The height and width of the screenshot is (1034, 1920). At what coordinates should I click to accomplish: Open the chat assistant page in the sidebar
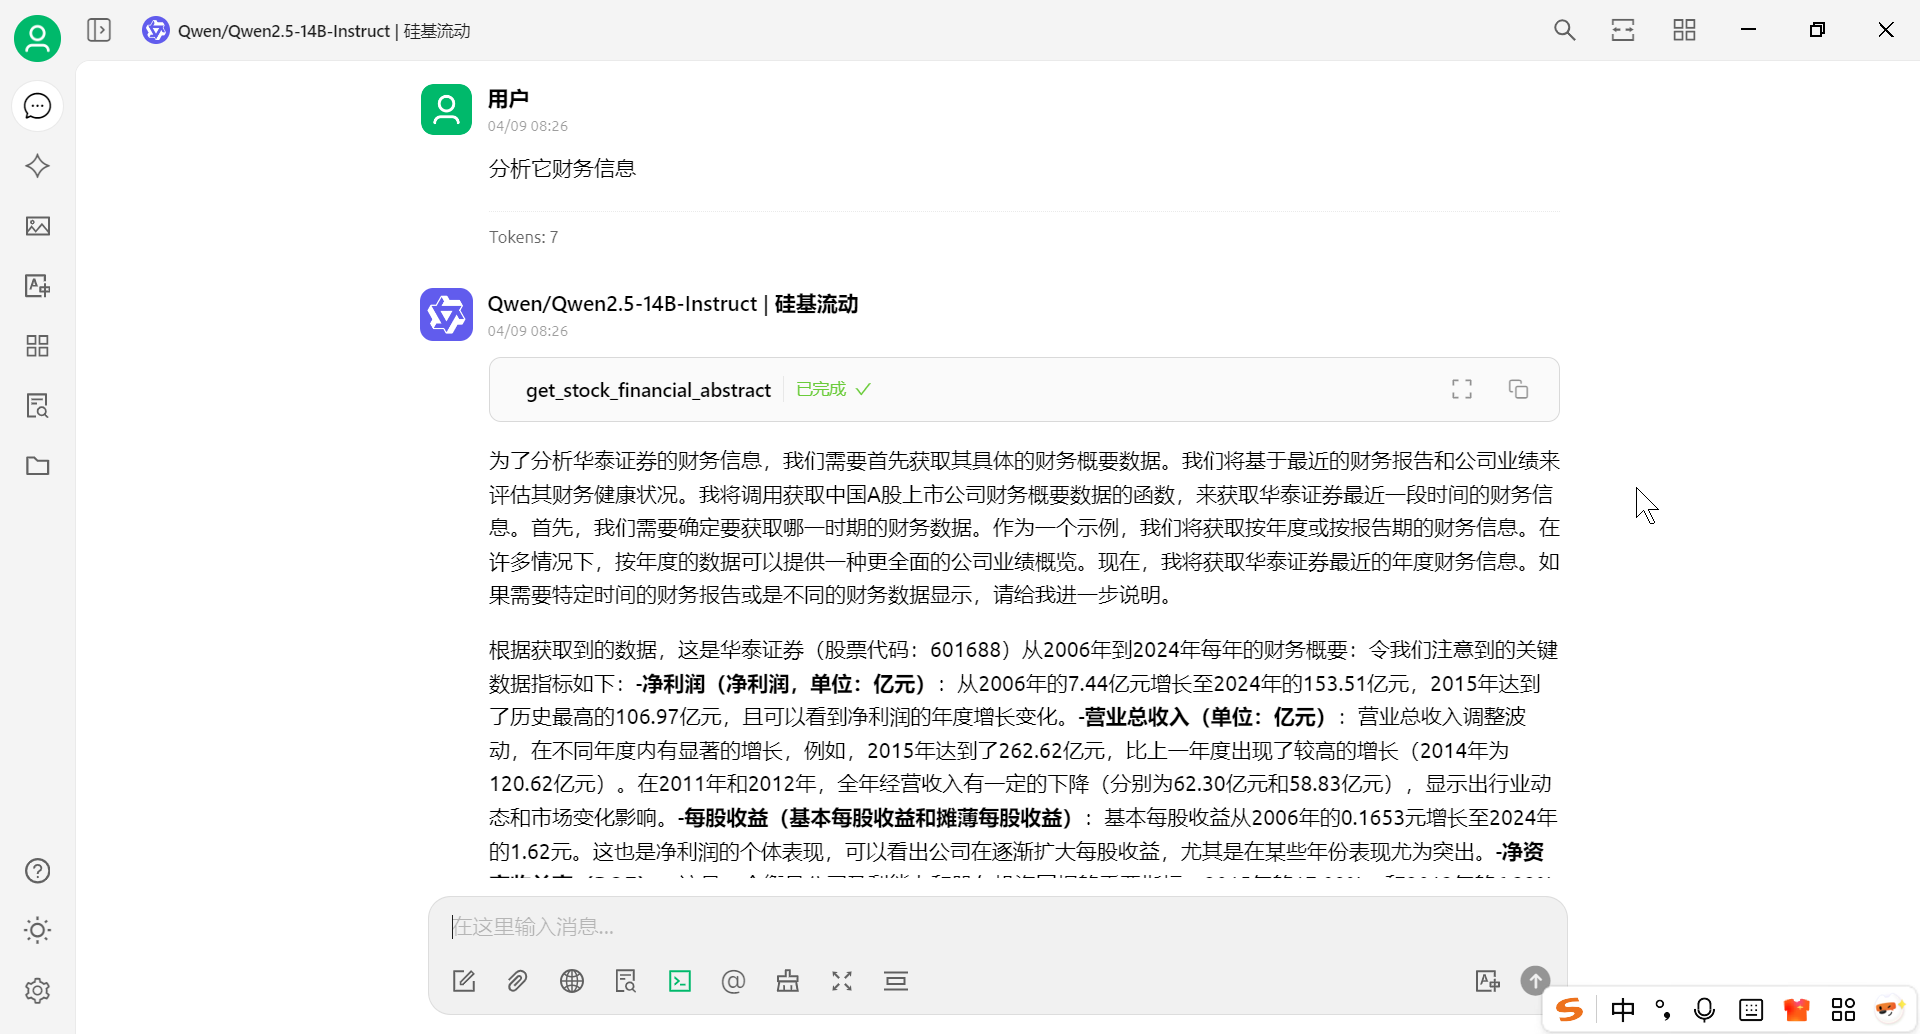[x=37, y=106]
